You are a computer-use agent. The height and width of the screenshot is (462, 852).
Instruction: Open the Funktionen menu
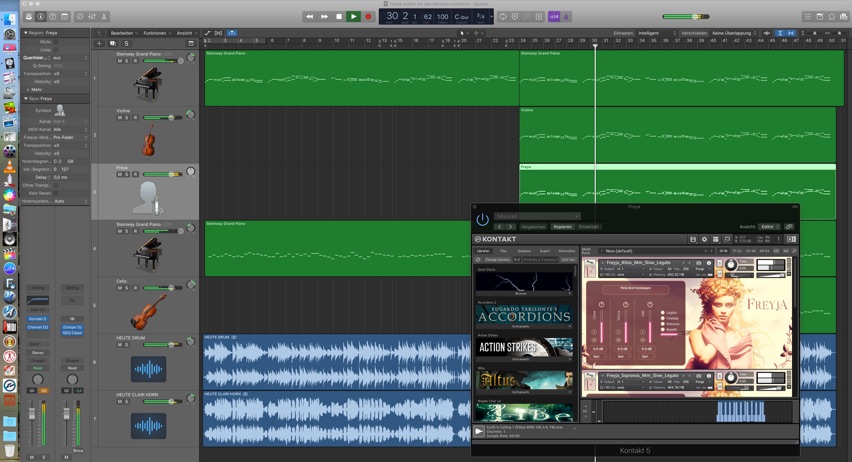pos(156,33)
